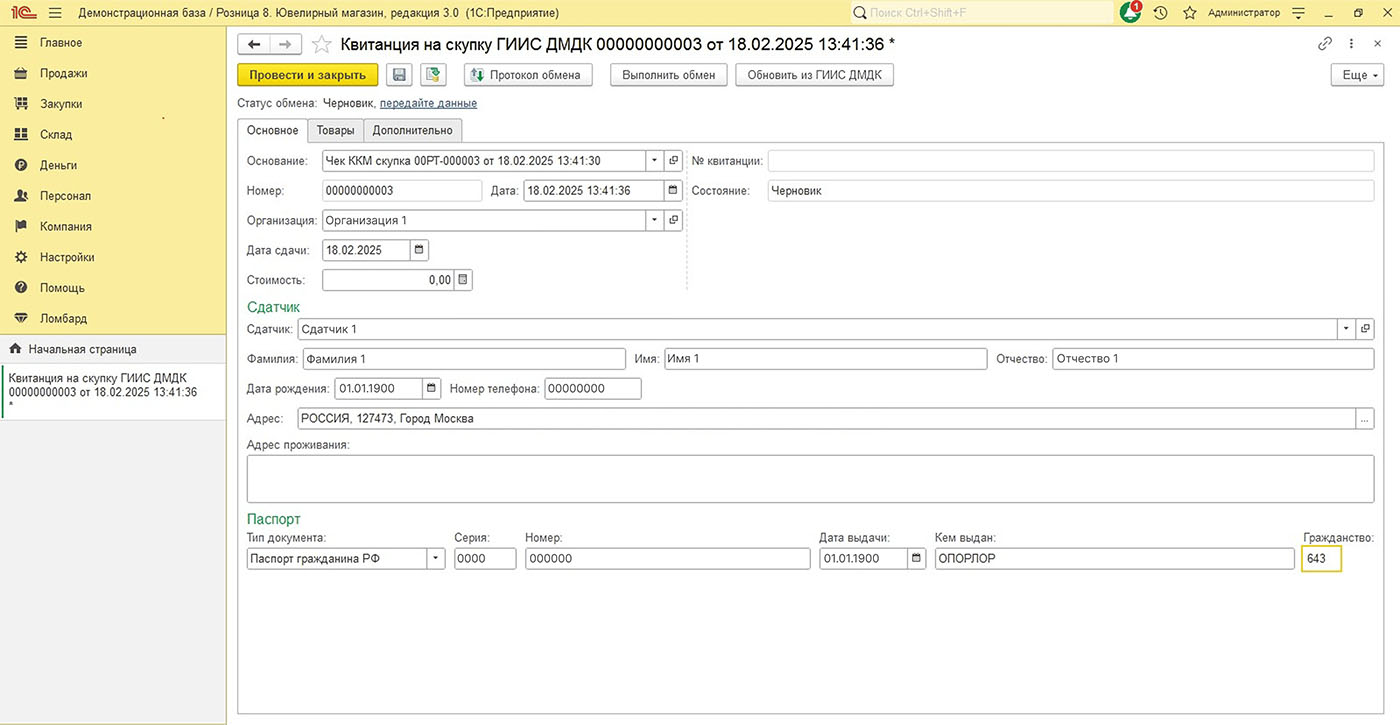Open the calendar picker for Дата field

coord(673,191)
